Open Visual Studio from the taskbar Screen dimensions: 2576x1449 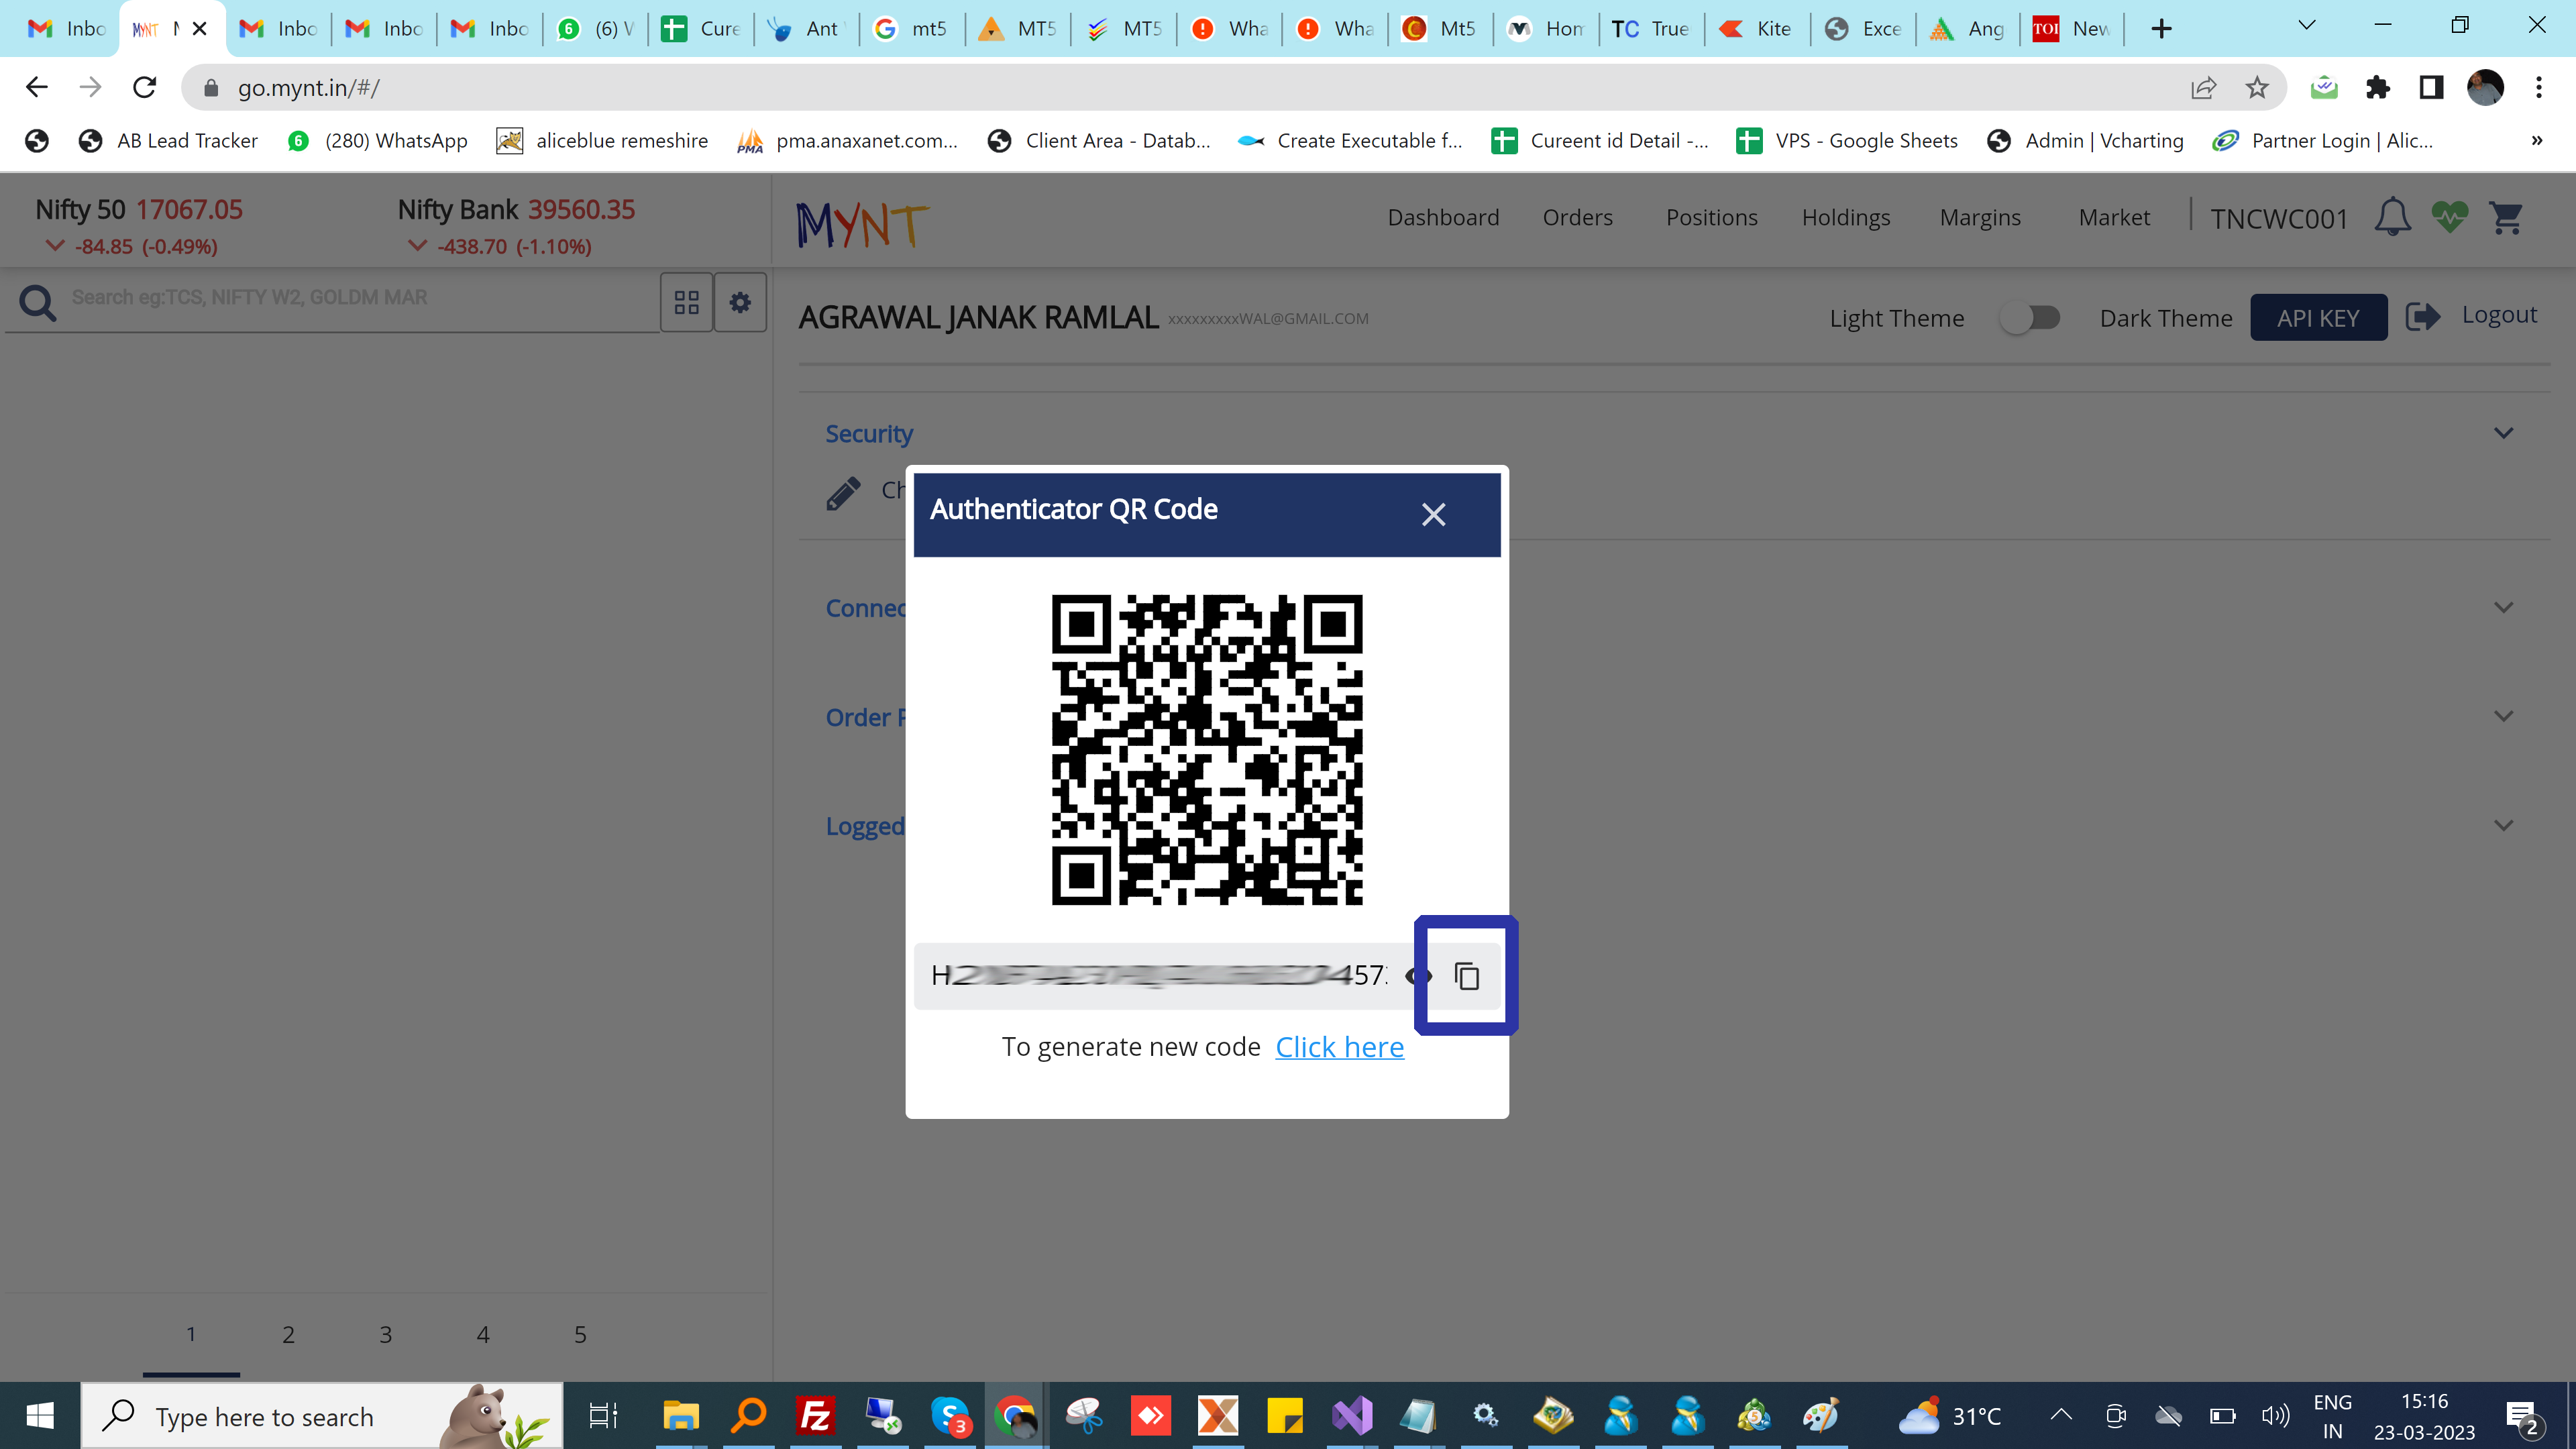click(x=1352, y=1416)
